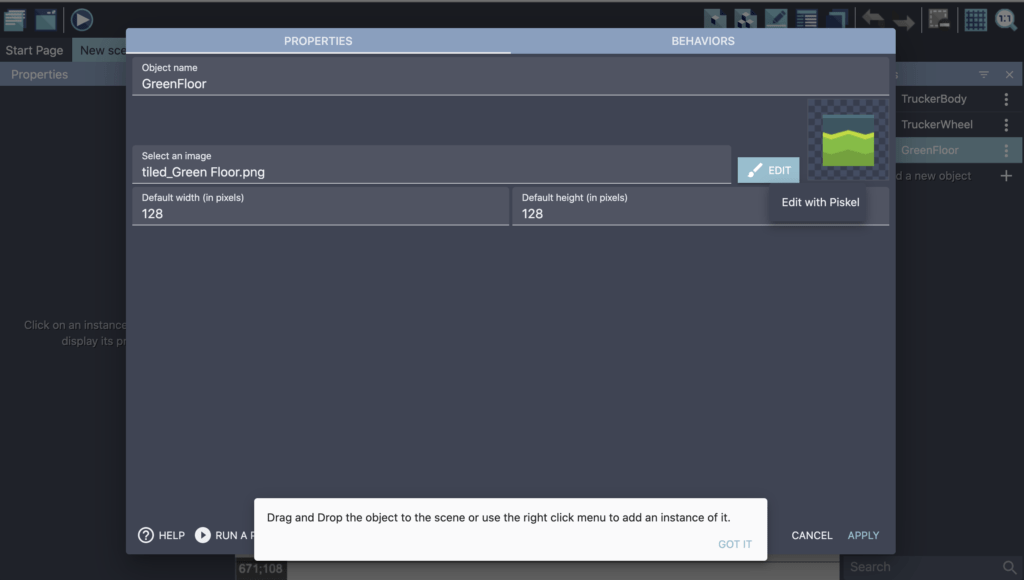
Task: Click the undo arrow in toolbar
Action: (x=873, y=18)
